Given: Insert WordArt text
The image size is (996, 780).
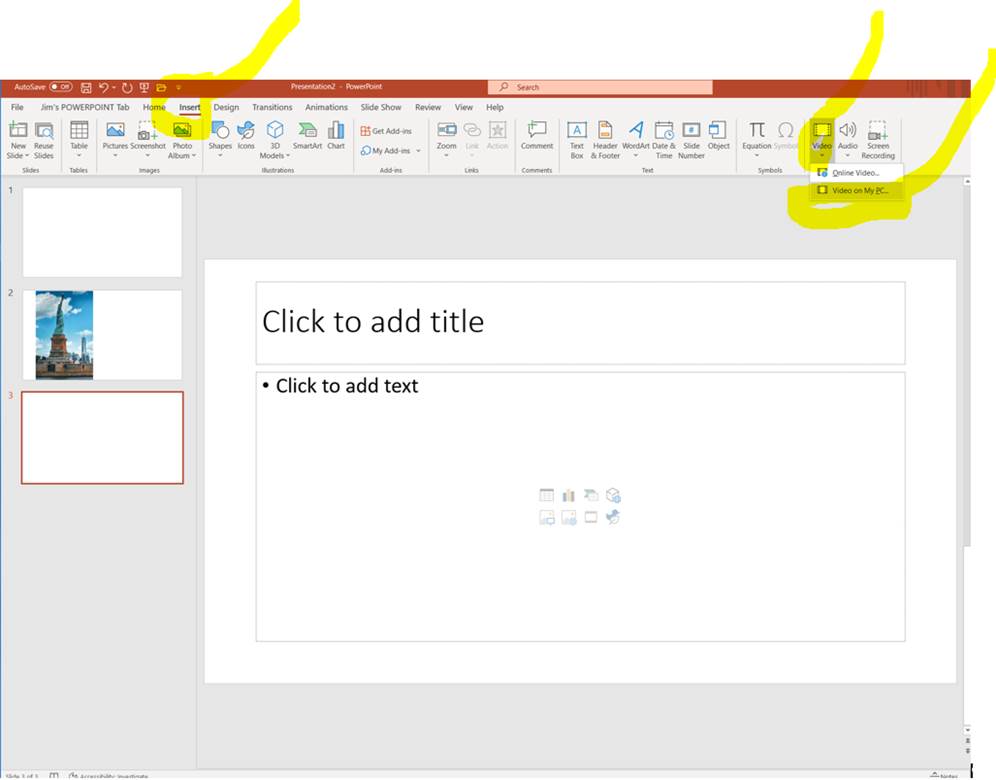Looking at the screenshot, I should click(636, 138).
